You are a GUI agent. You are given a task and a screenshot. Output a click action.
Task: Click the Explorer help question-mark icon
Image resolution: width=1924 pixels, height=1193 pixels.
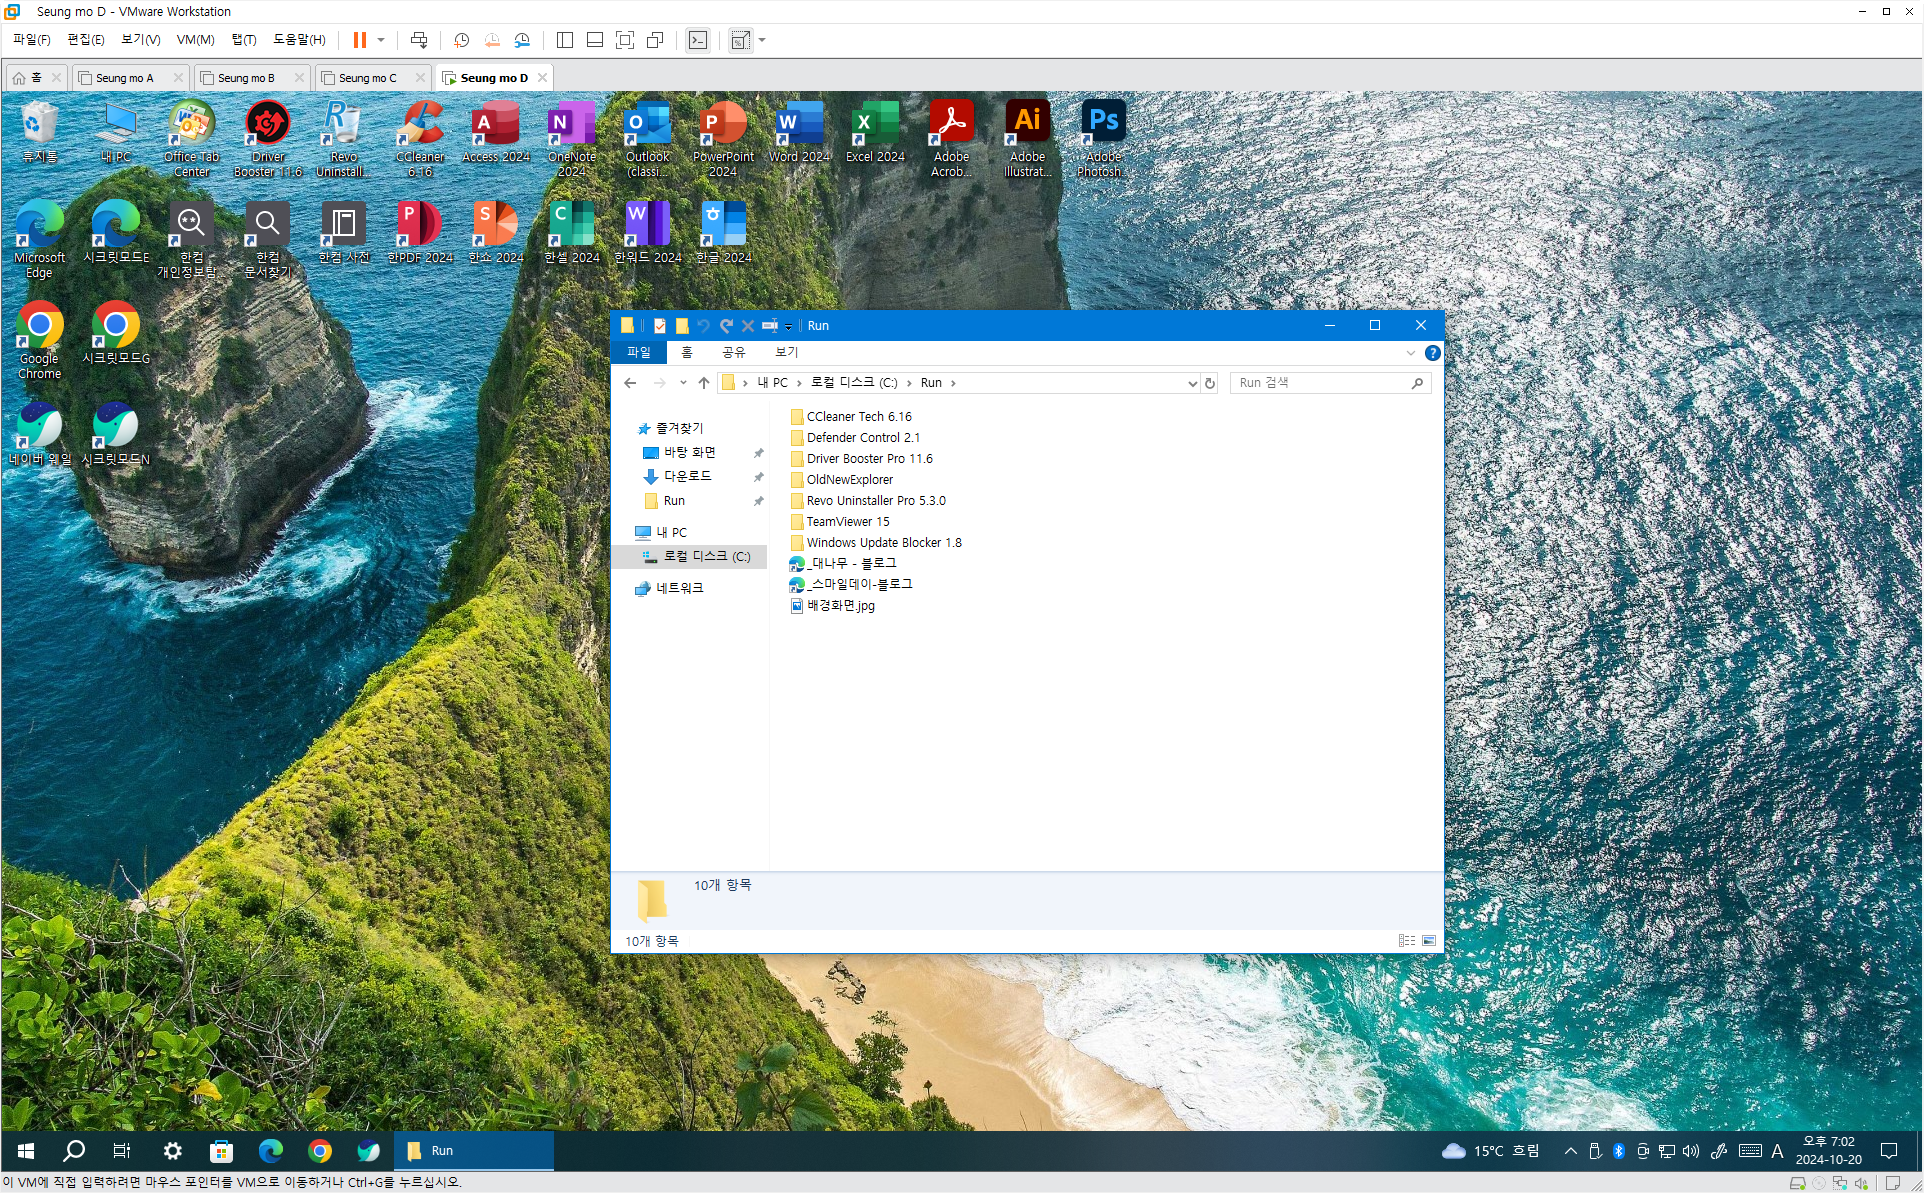(1432, 353)
